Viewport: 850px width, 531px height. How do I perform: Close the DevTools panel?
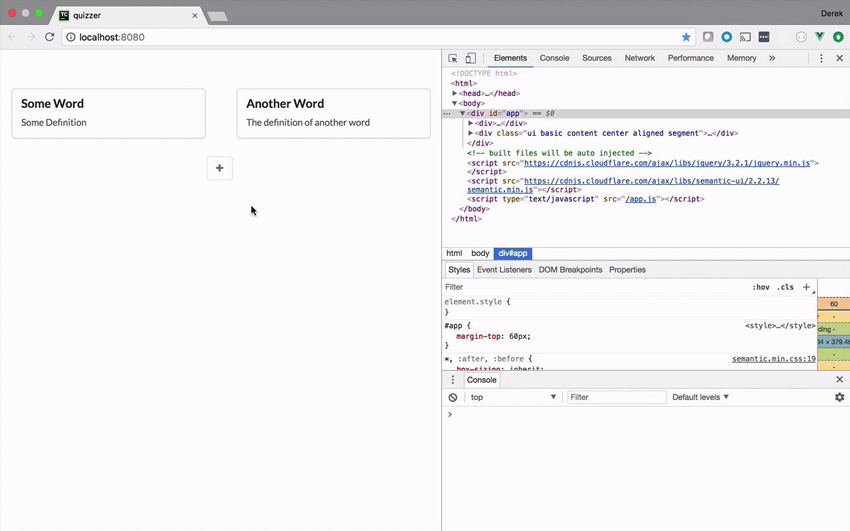(839, 58)
